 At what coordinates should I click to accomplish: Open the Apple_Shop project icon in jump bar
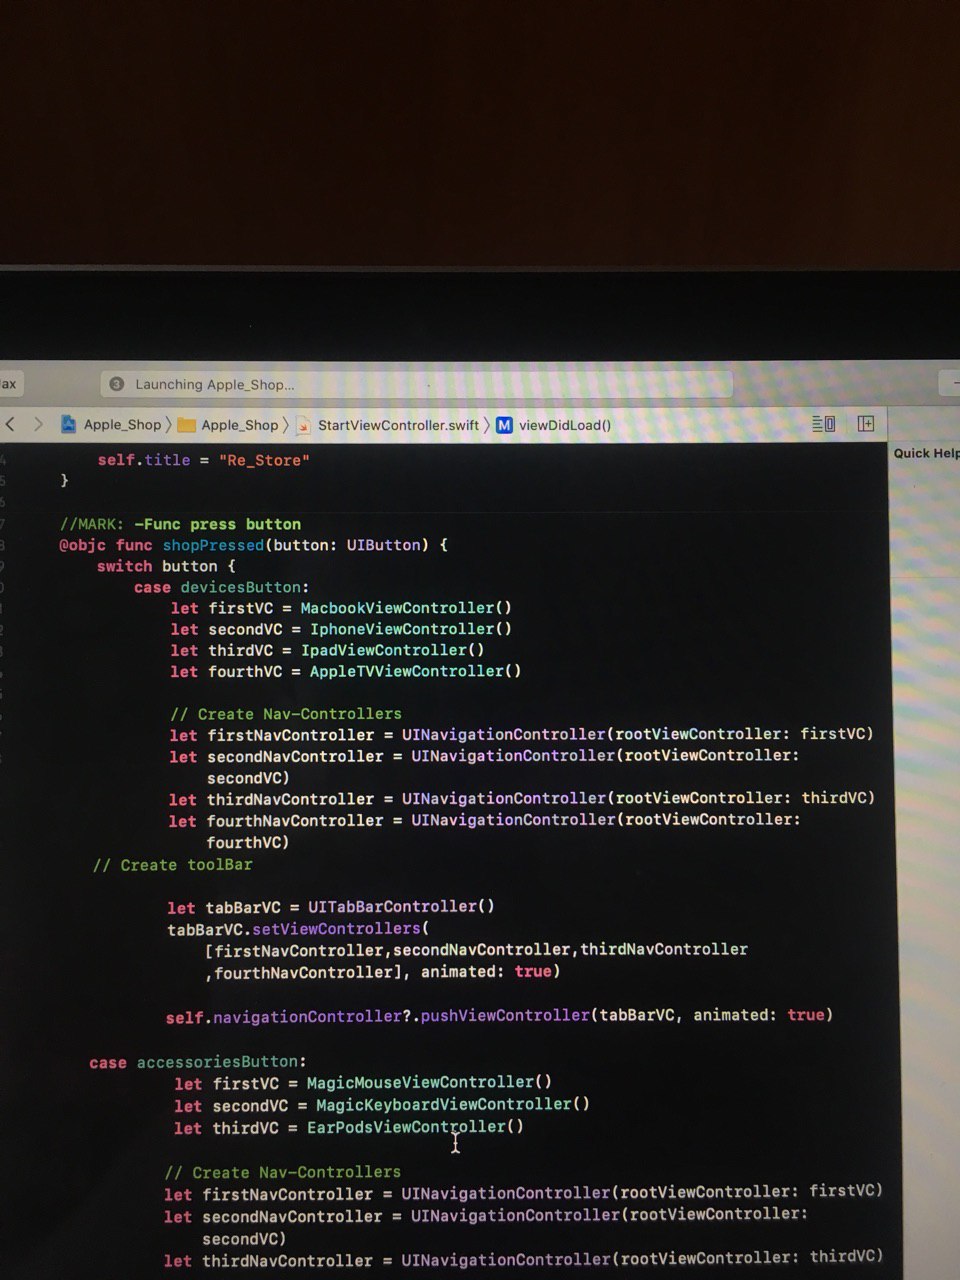click(x=68, y=424)
